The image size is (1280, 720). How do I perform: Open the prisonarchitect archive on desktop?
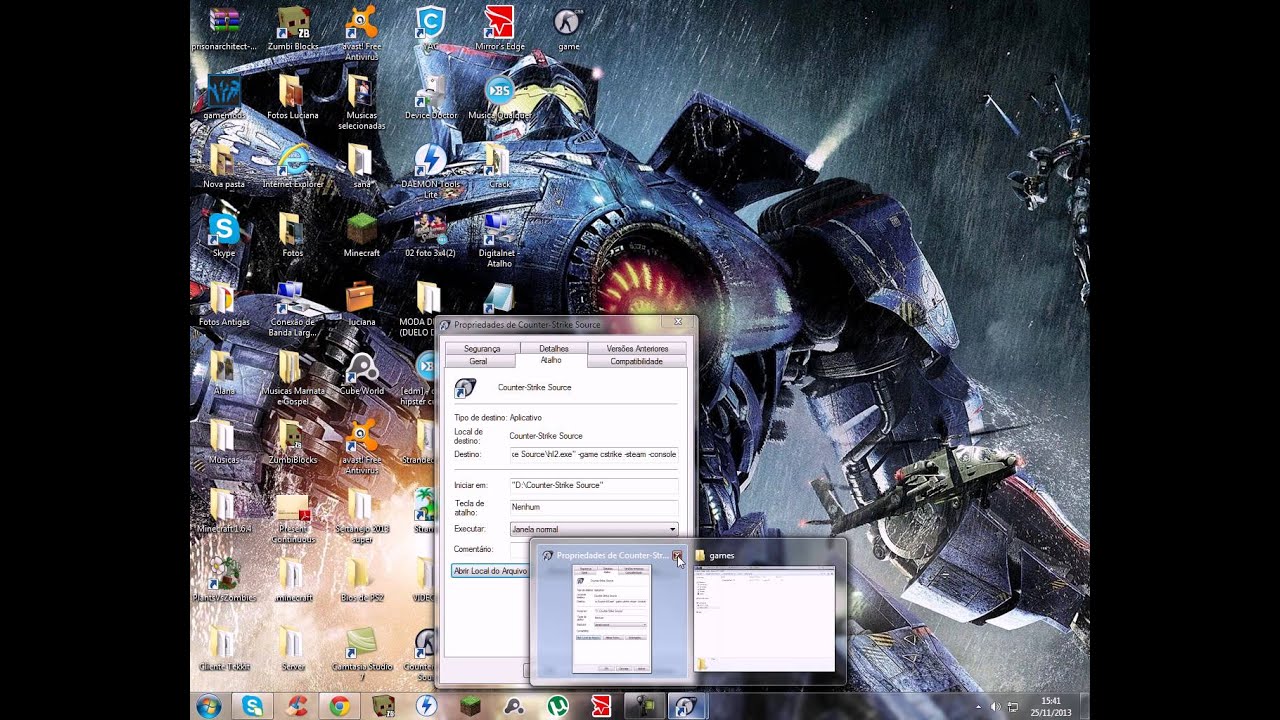[x=224, y=28]
